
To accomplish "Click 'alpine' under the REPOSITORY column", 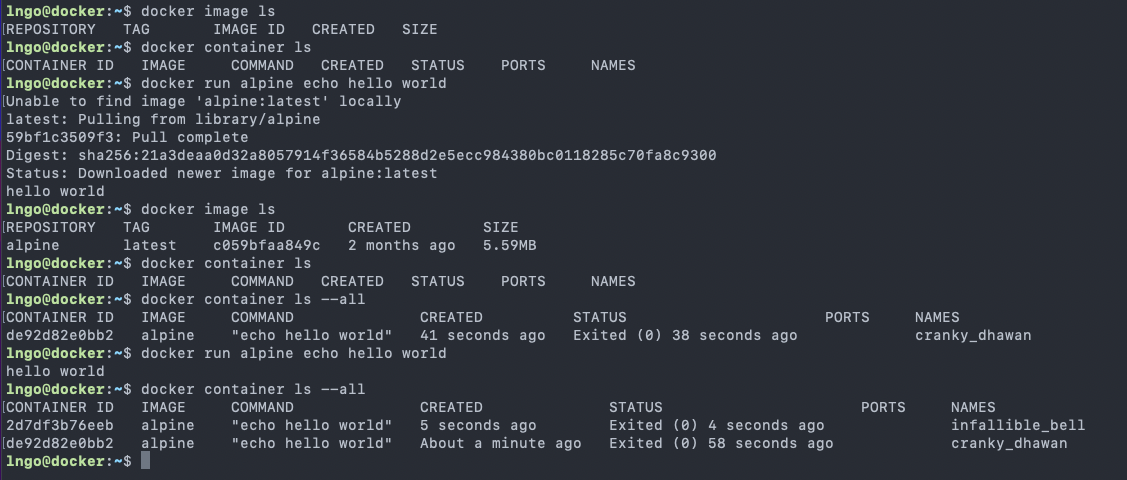I will 33,245.
